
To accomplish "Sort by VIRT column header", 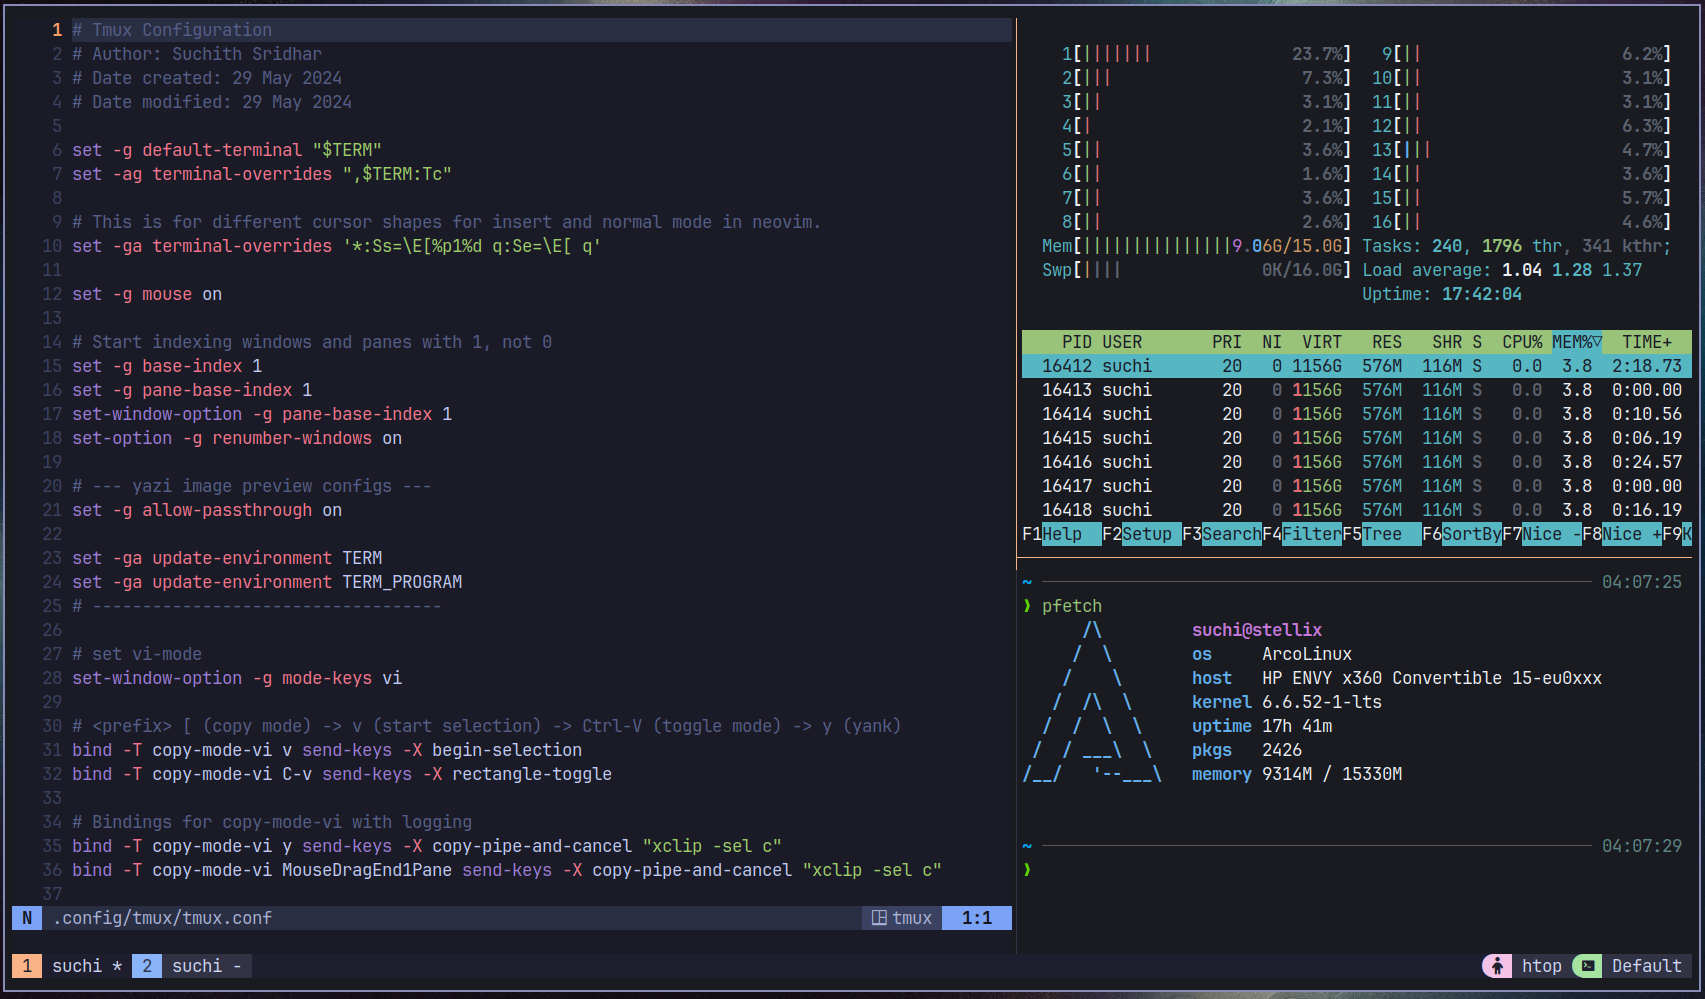I will point(1322,342).
